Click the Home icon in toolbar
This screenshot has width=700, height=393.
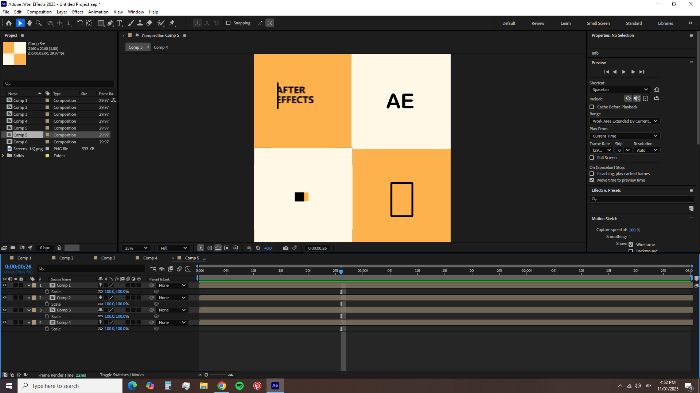click(8, 23)
